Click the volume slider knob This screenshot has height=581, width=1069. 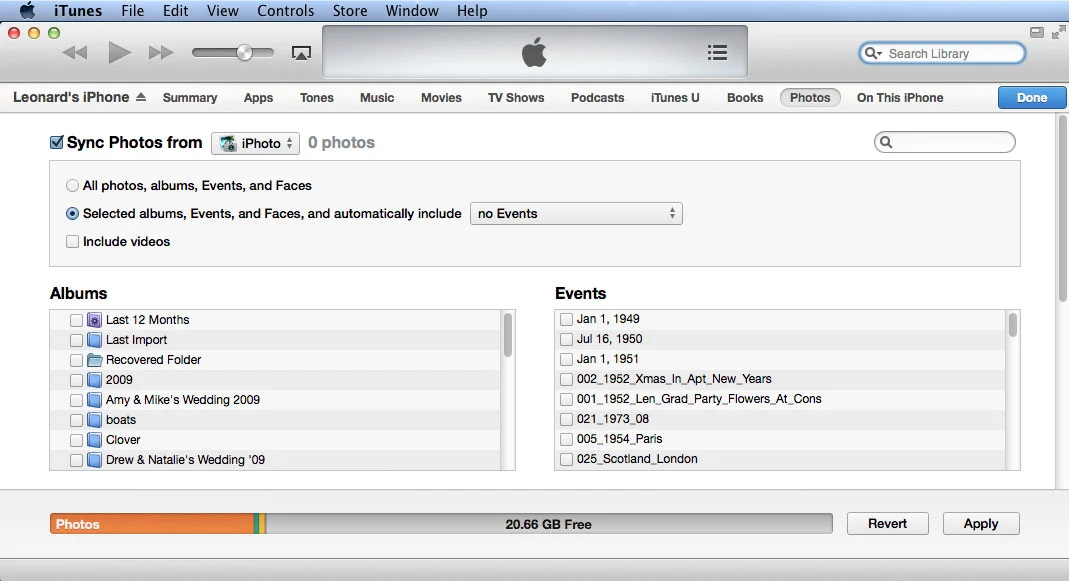[x=244, y=53]
